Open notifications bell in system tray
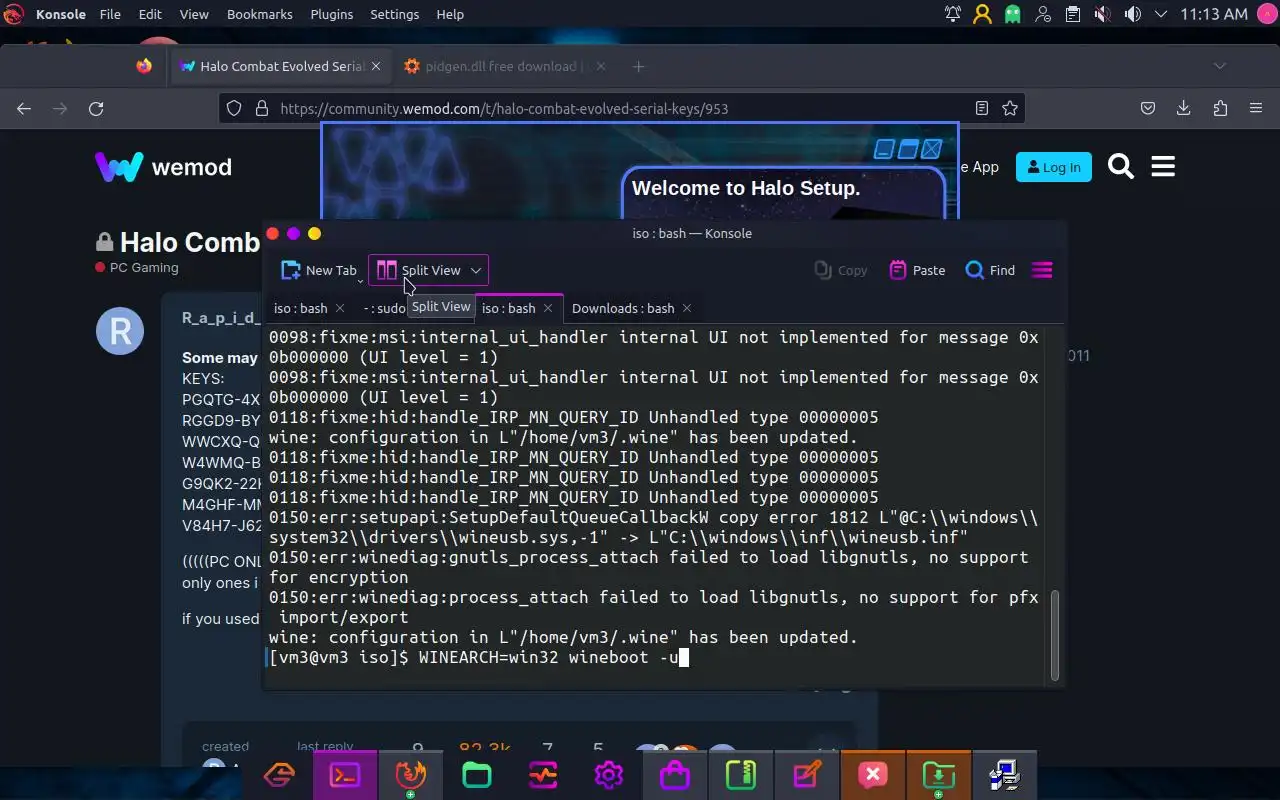 953,14
